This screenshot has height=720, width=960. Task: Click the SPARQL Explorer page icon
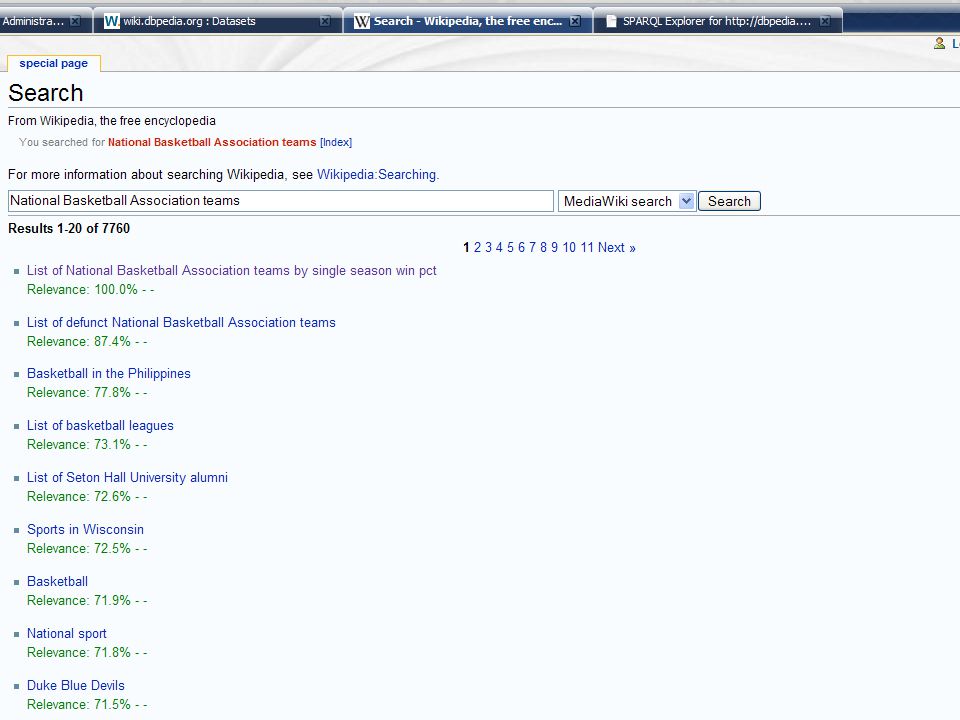point(611,21)
